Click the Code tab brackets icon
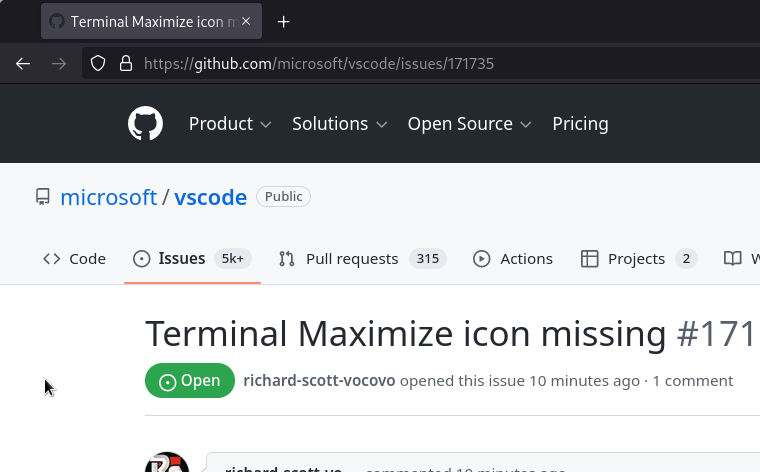This screenshot has width=760, height=472. (51, 259)
